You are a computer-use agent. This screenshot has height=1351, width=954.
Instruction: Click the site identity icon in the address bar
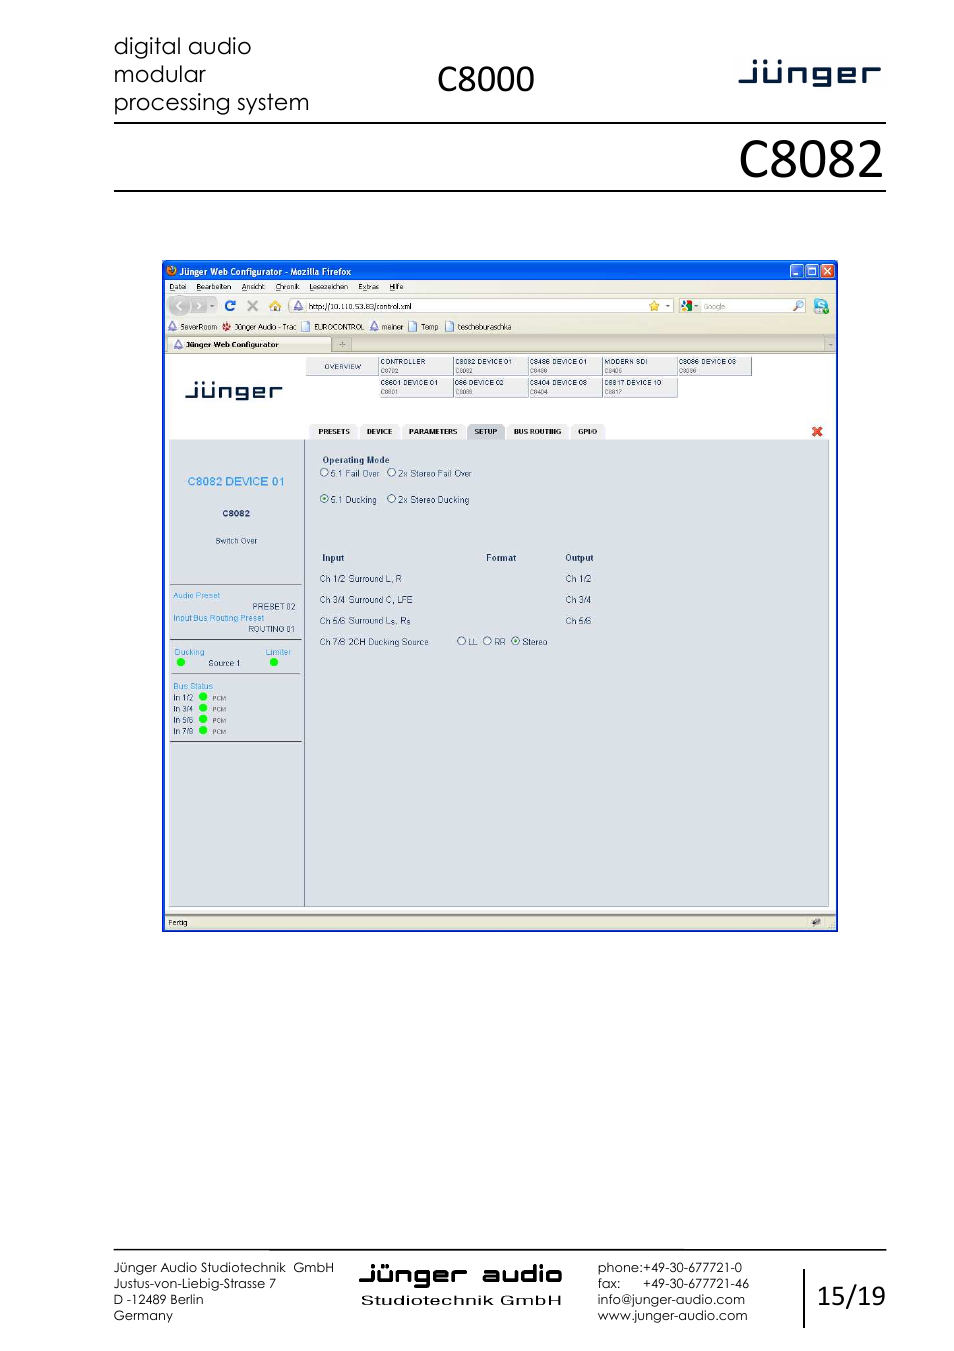[298, 306]
